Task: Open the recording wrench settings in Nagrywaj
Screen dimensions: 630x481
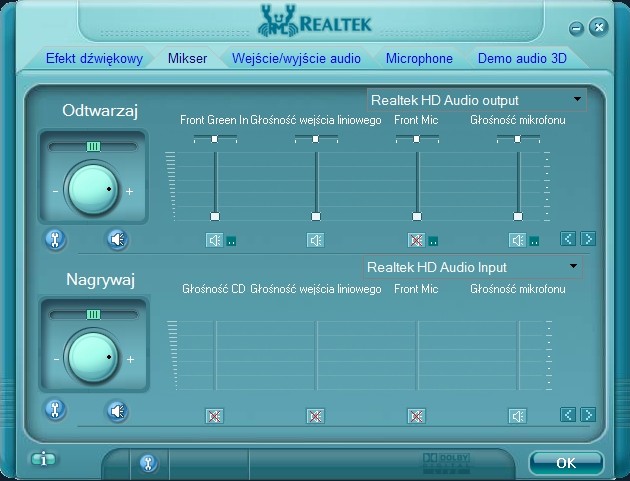Action: point(56,410)
